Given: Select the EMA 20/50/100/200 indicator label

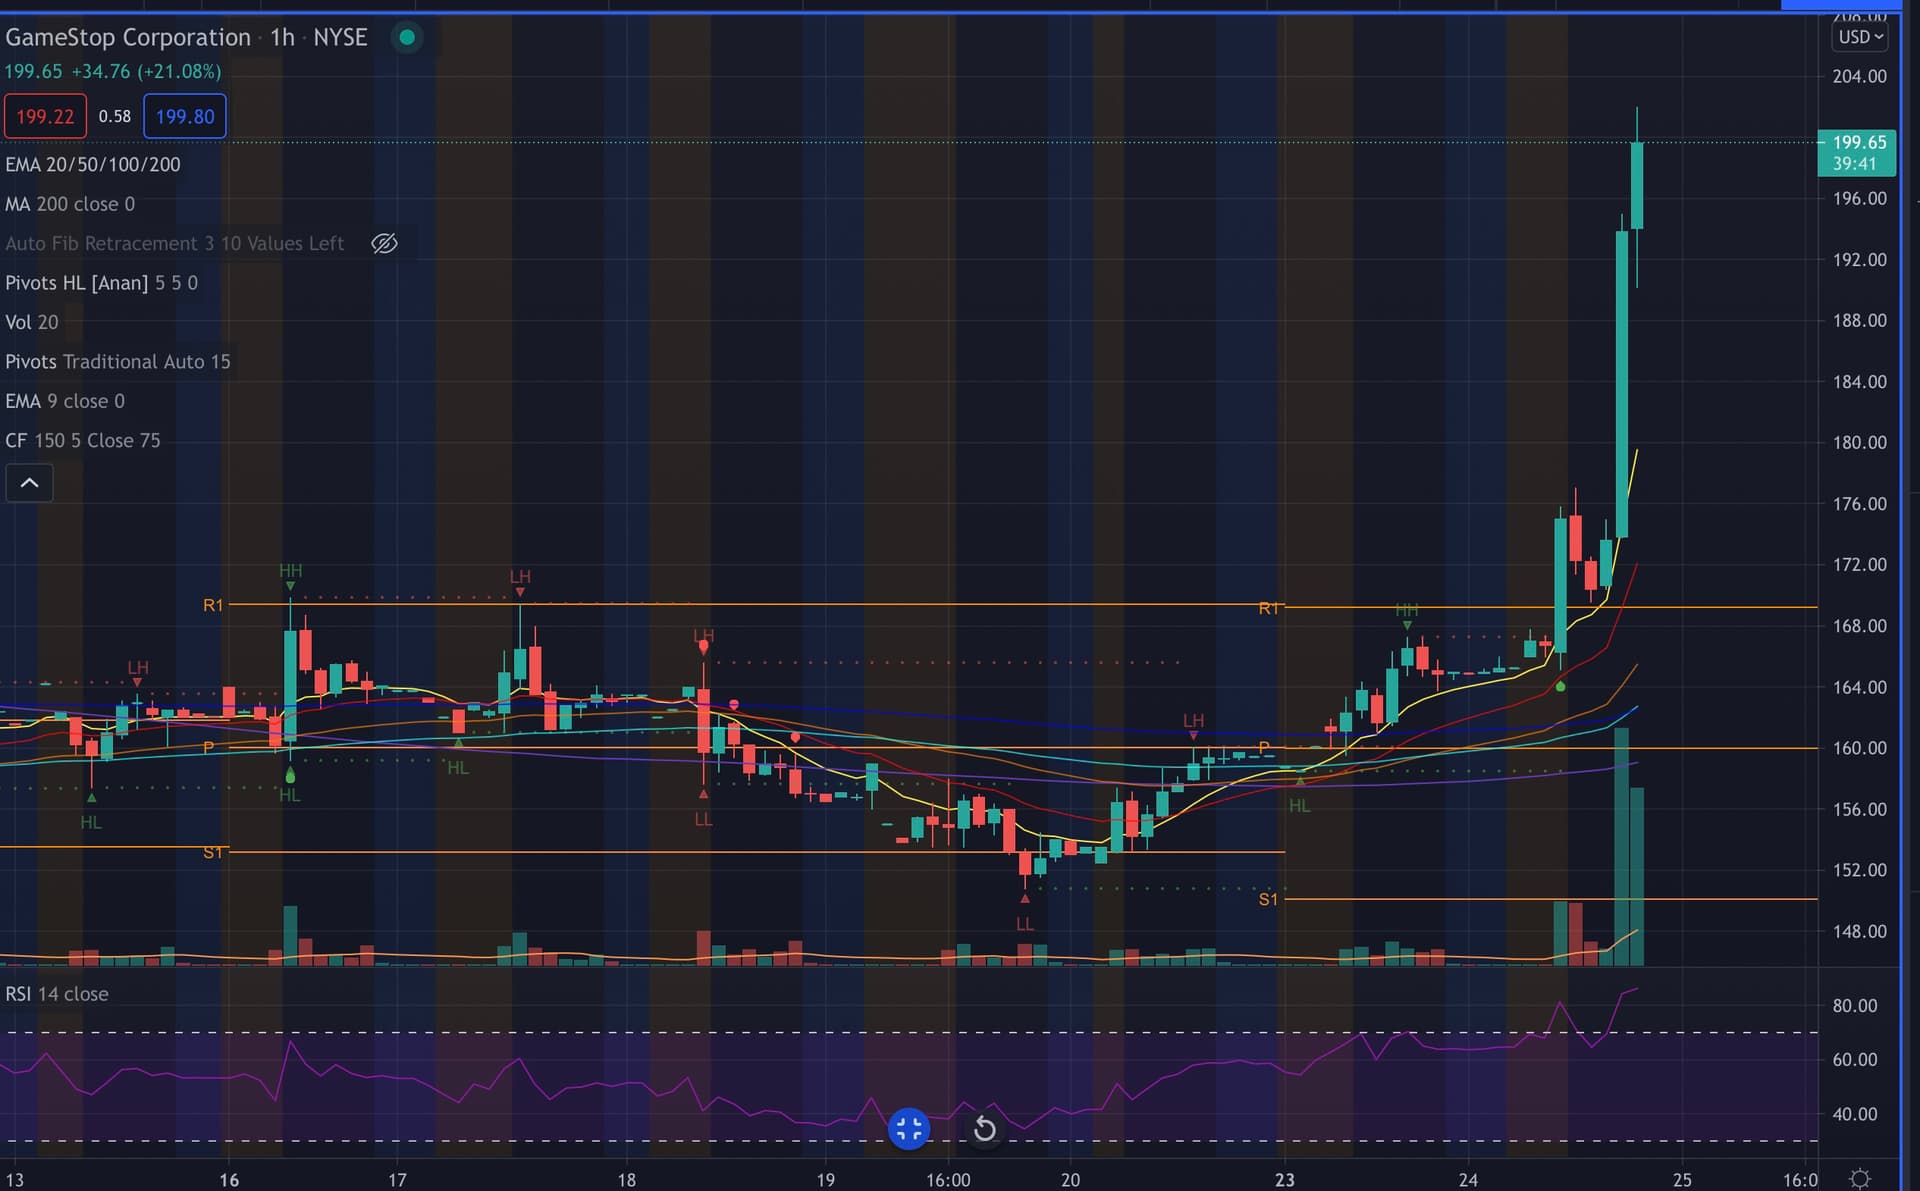Looking at the screenshot, I should pyautogui.click(x=93, y=164).
